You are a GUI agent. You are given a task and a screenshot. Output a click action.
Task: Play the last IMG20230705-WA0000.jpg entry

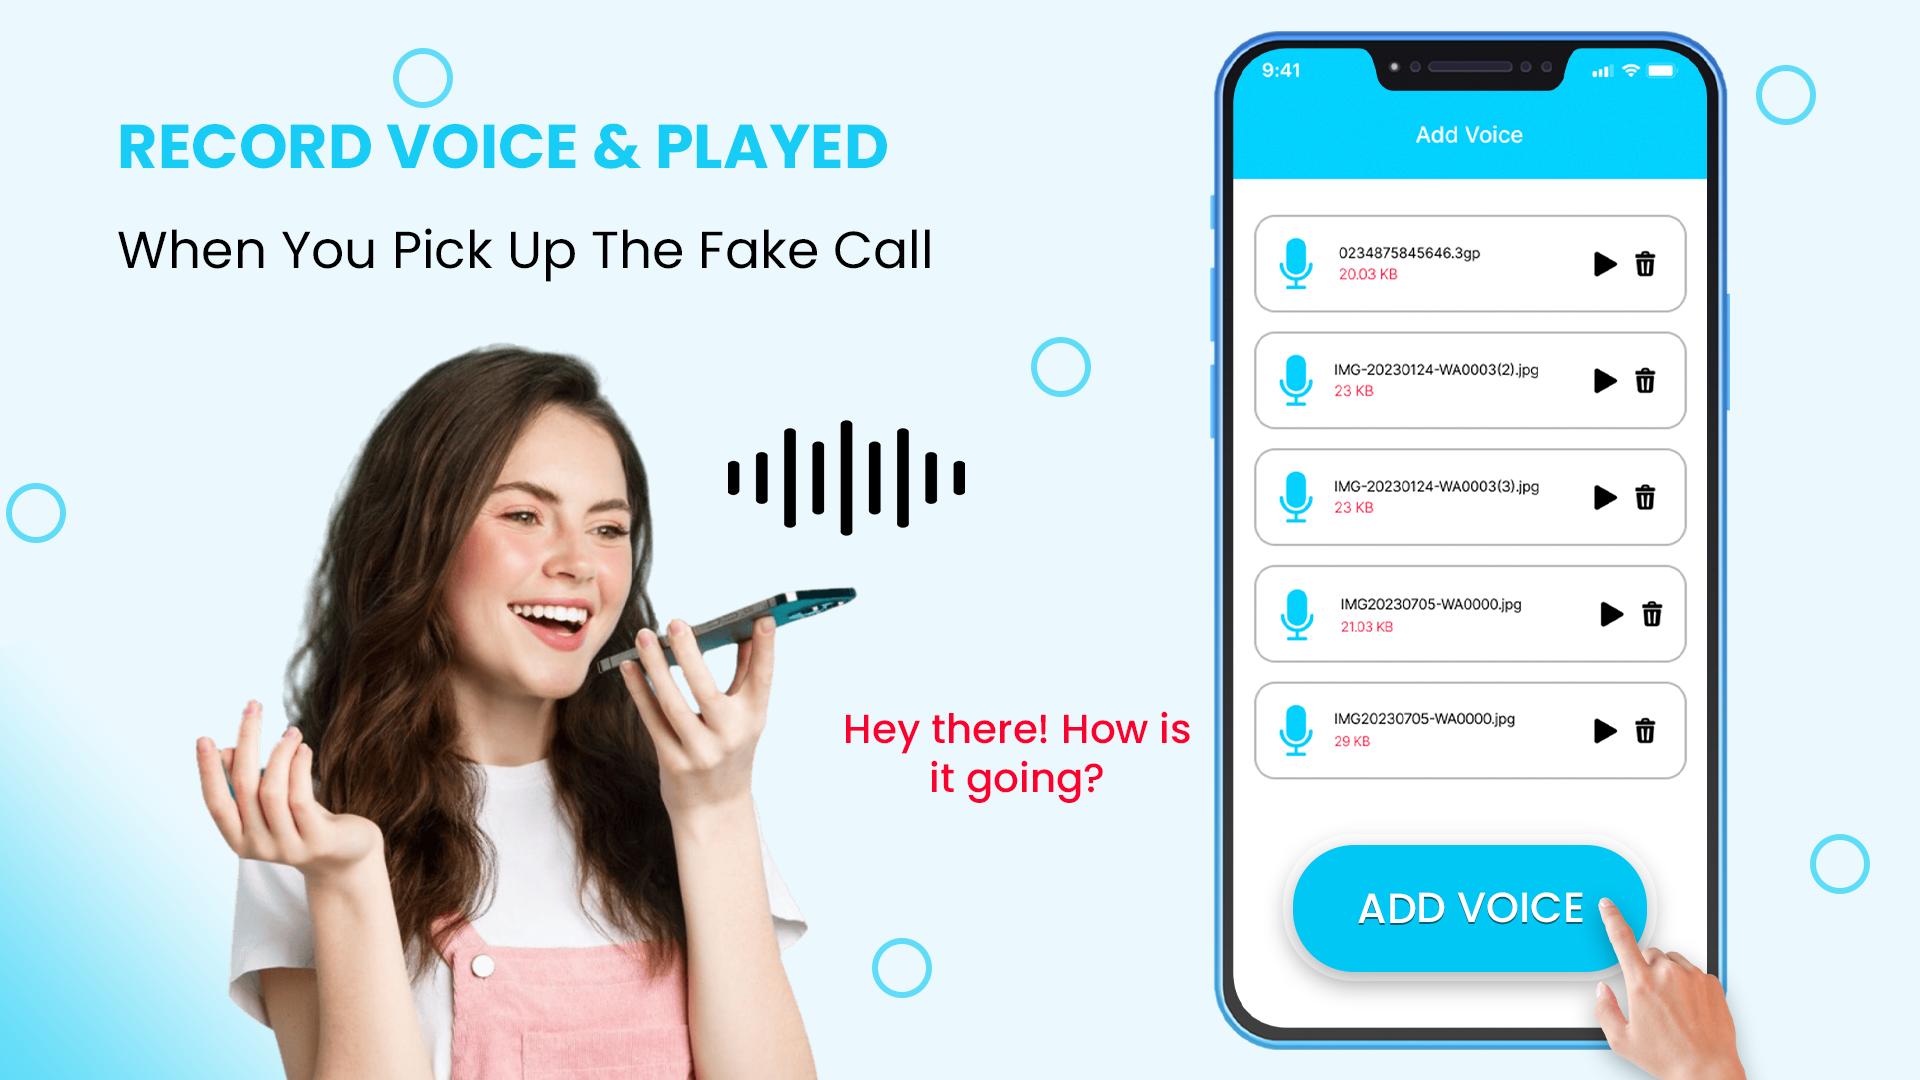coord(1606,731)
